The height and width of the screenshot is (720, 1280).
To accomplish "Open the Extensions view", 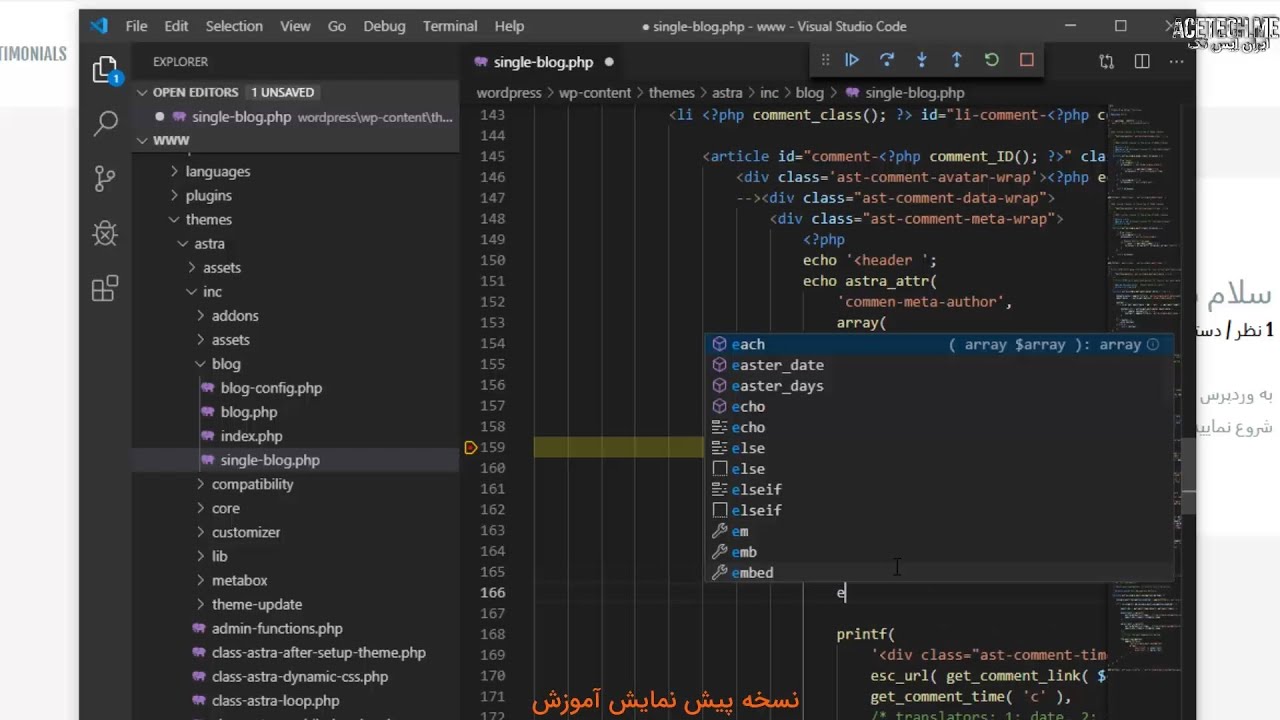I will tap(105, 289).
